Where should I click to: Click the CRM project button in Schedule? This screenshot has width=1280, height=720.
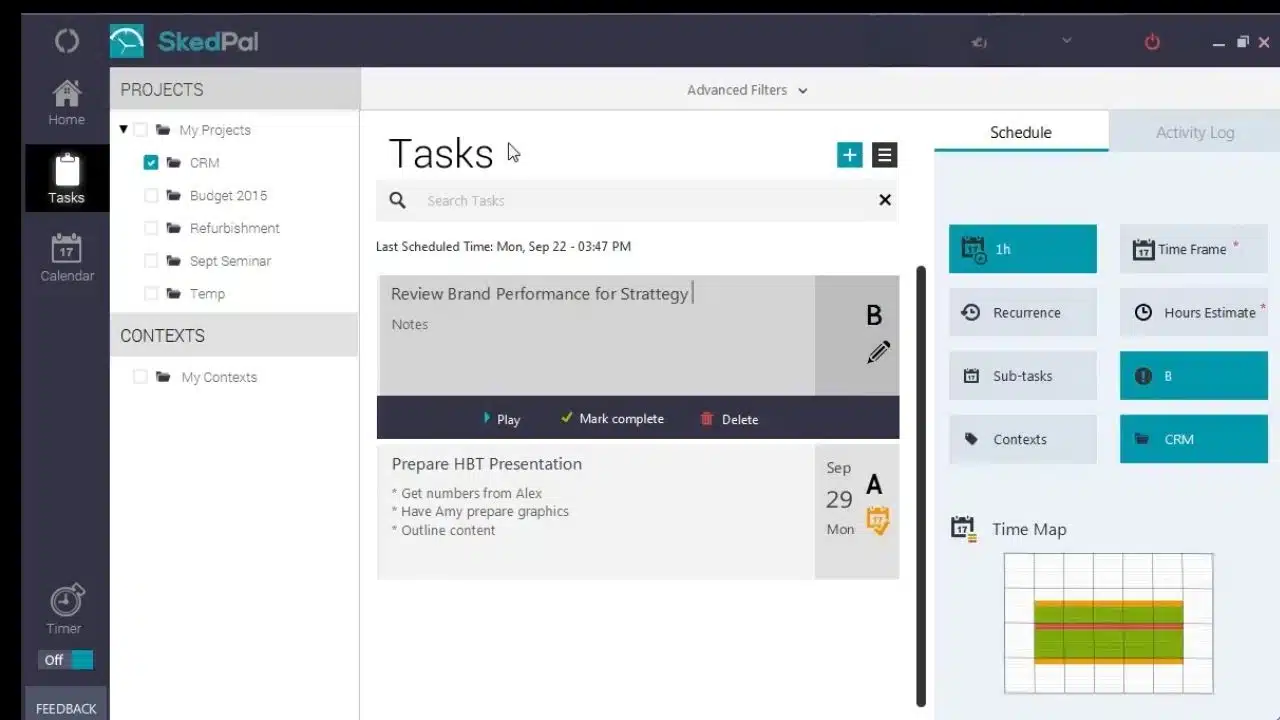(1194, 439)
